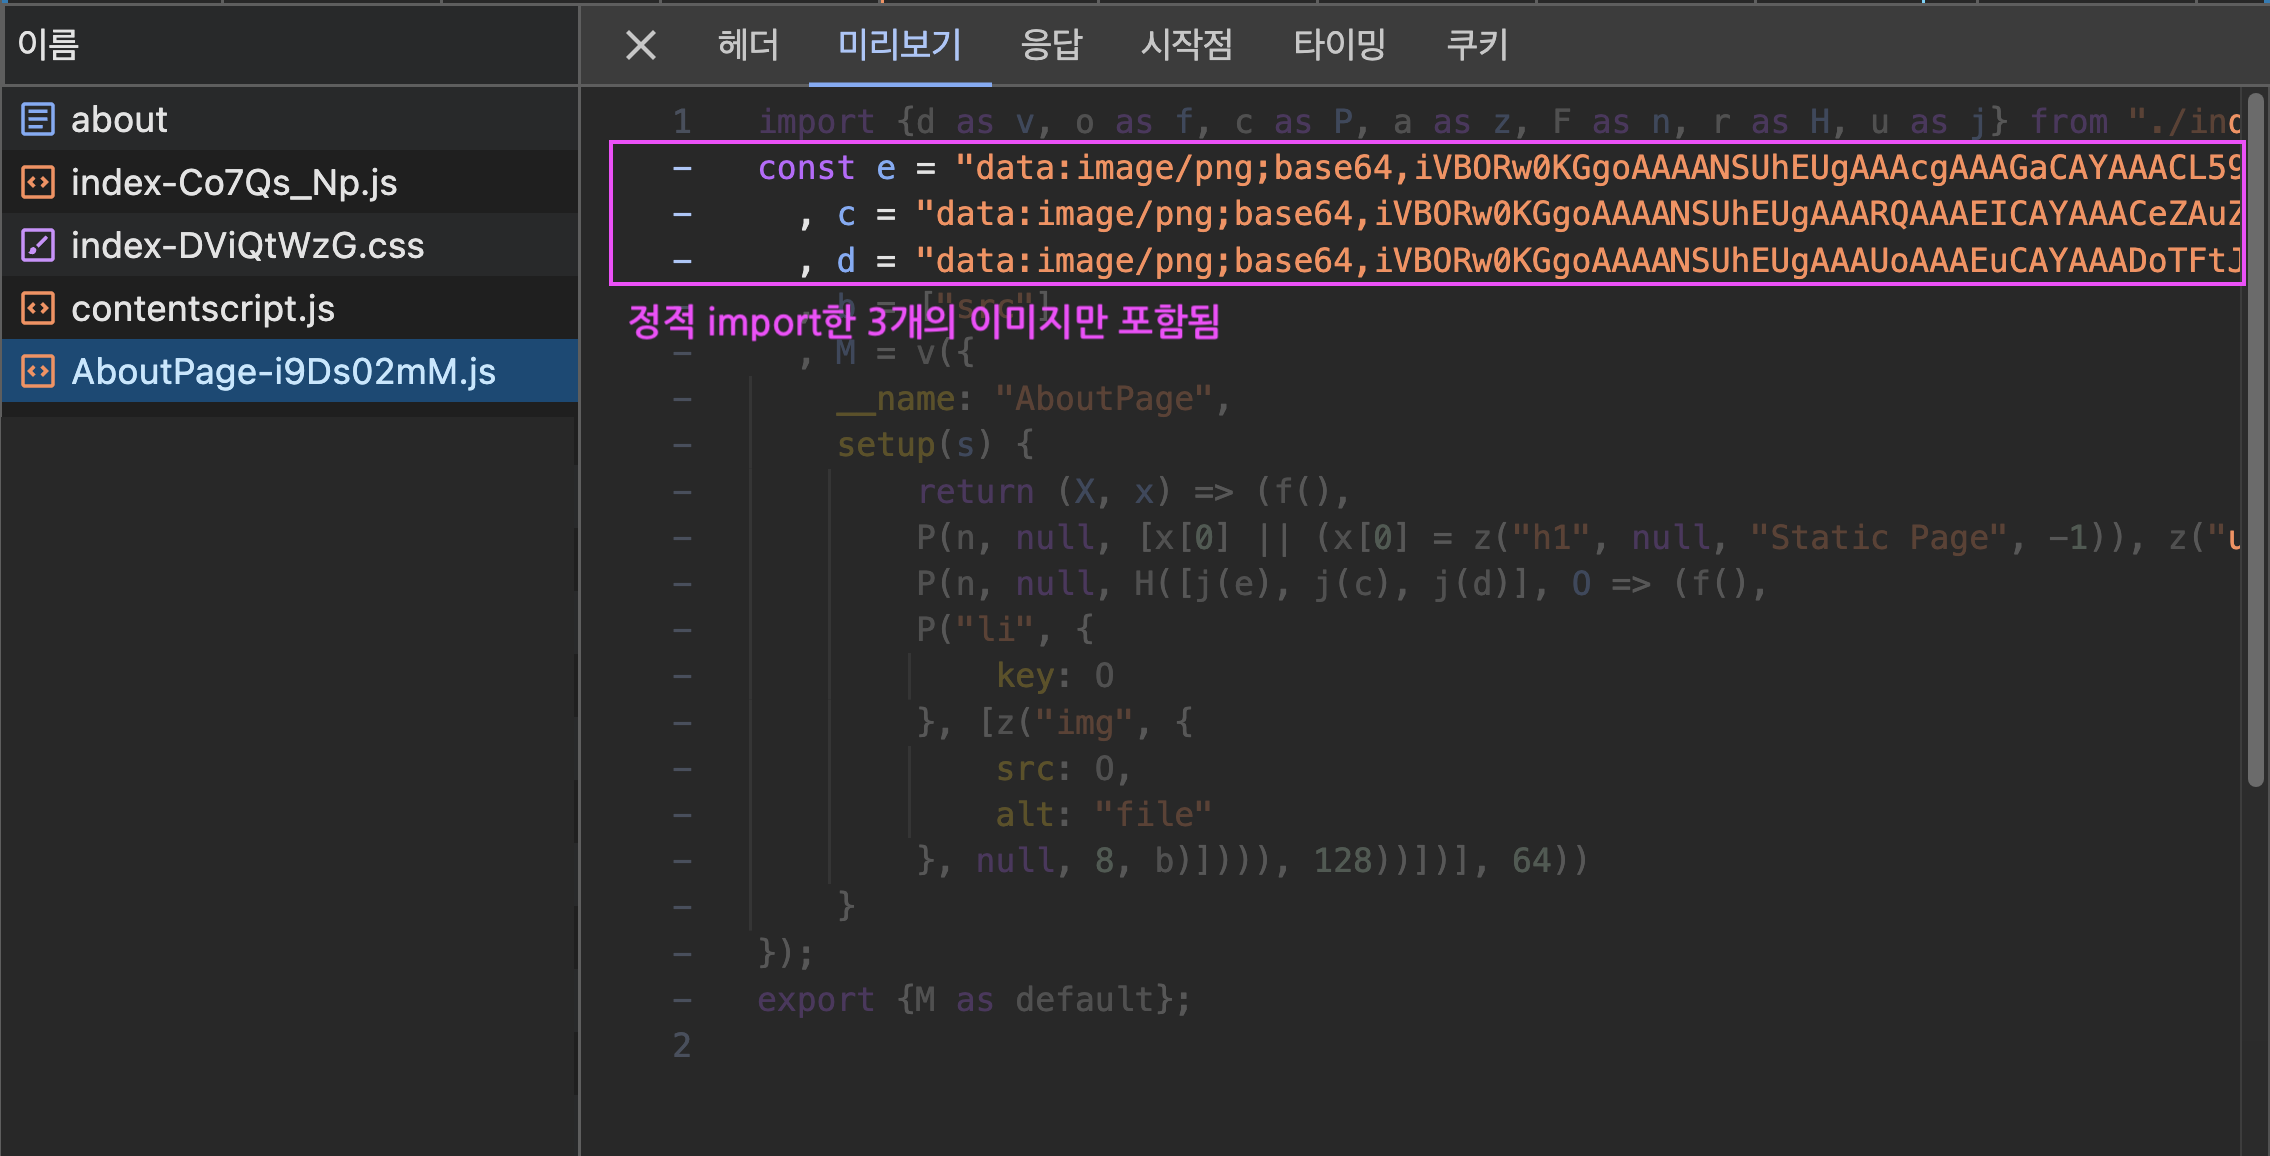Image resolution: width=2270 pixels, height=1156 pixels.
Task: Collapse code fold at export line
Action: (x=682, y=1000)
